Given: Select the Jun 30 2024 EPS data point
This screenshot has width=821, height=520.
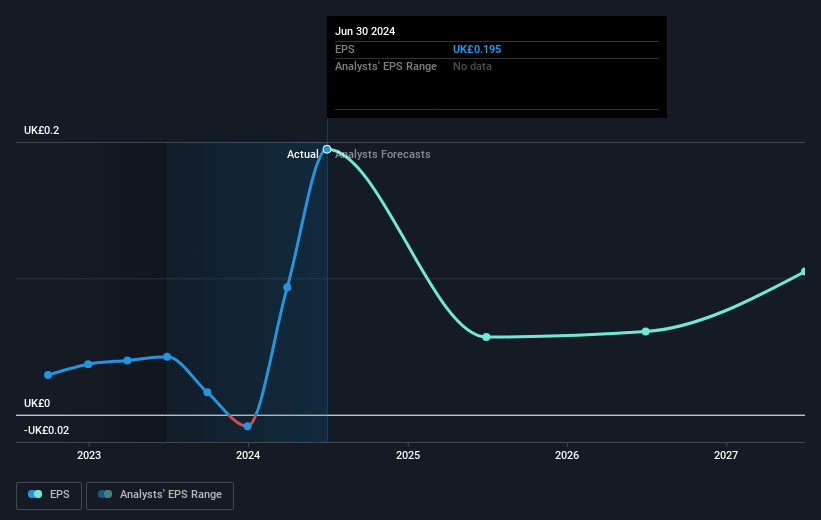Looking at the screenshot, I should coord(327,149).
